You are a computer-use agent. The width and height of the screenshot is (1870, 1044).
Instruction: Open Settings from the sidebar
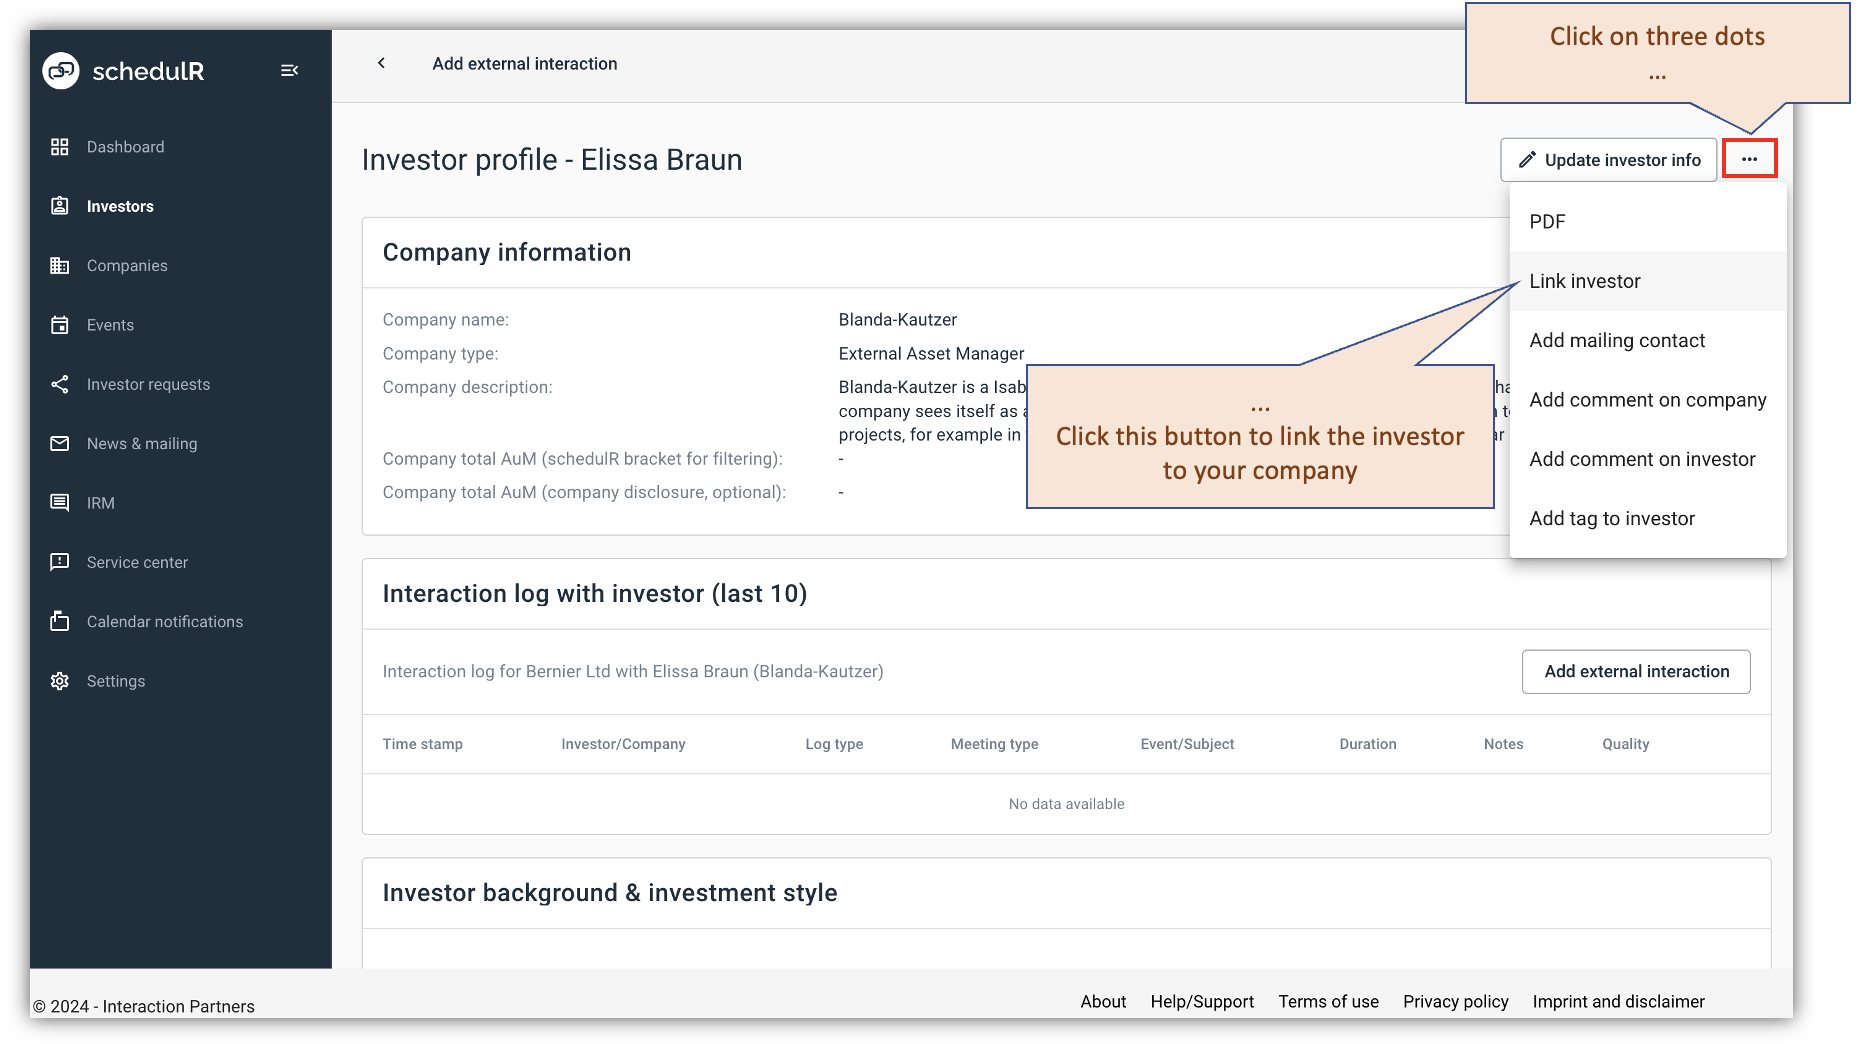point(60,680)
